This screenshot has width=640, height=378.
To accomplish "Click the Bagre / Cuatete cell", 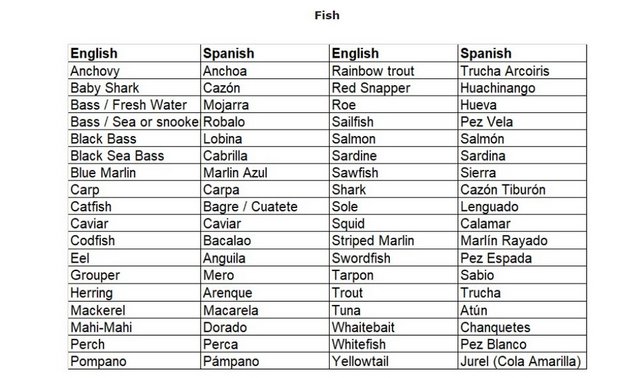I will pos(265,206).
